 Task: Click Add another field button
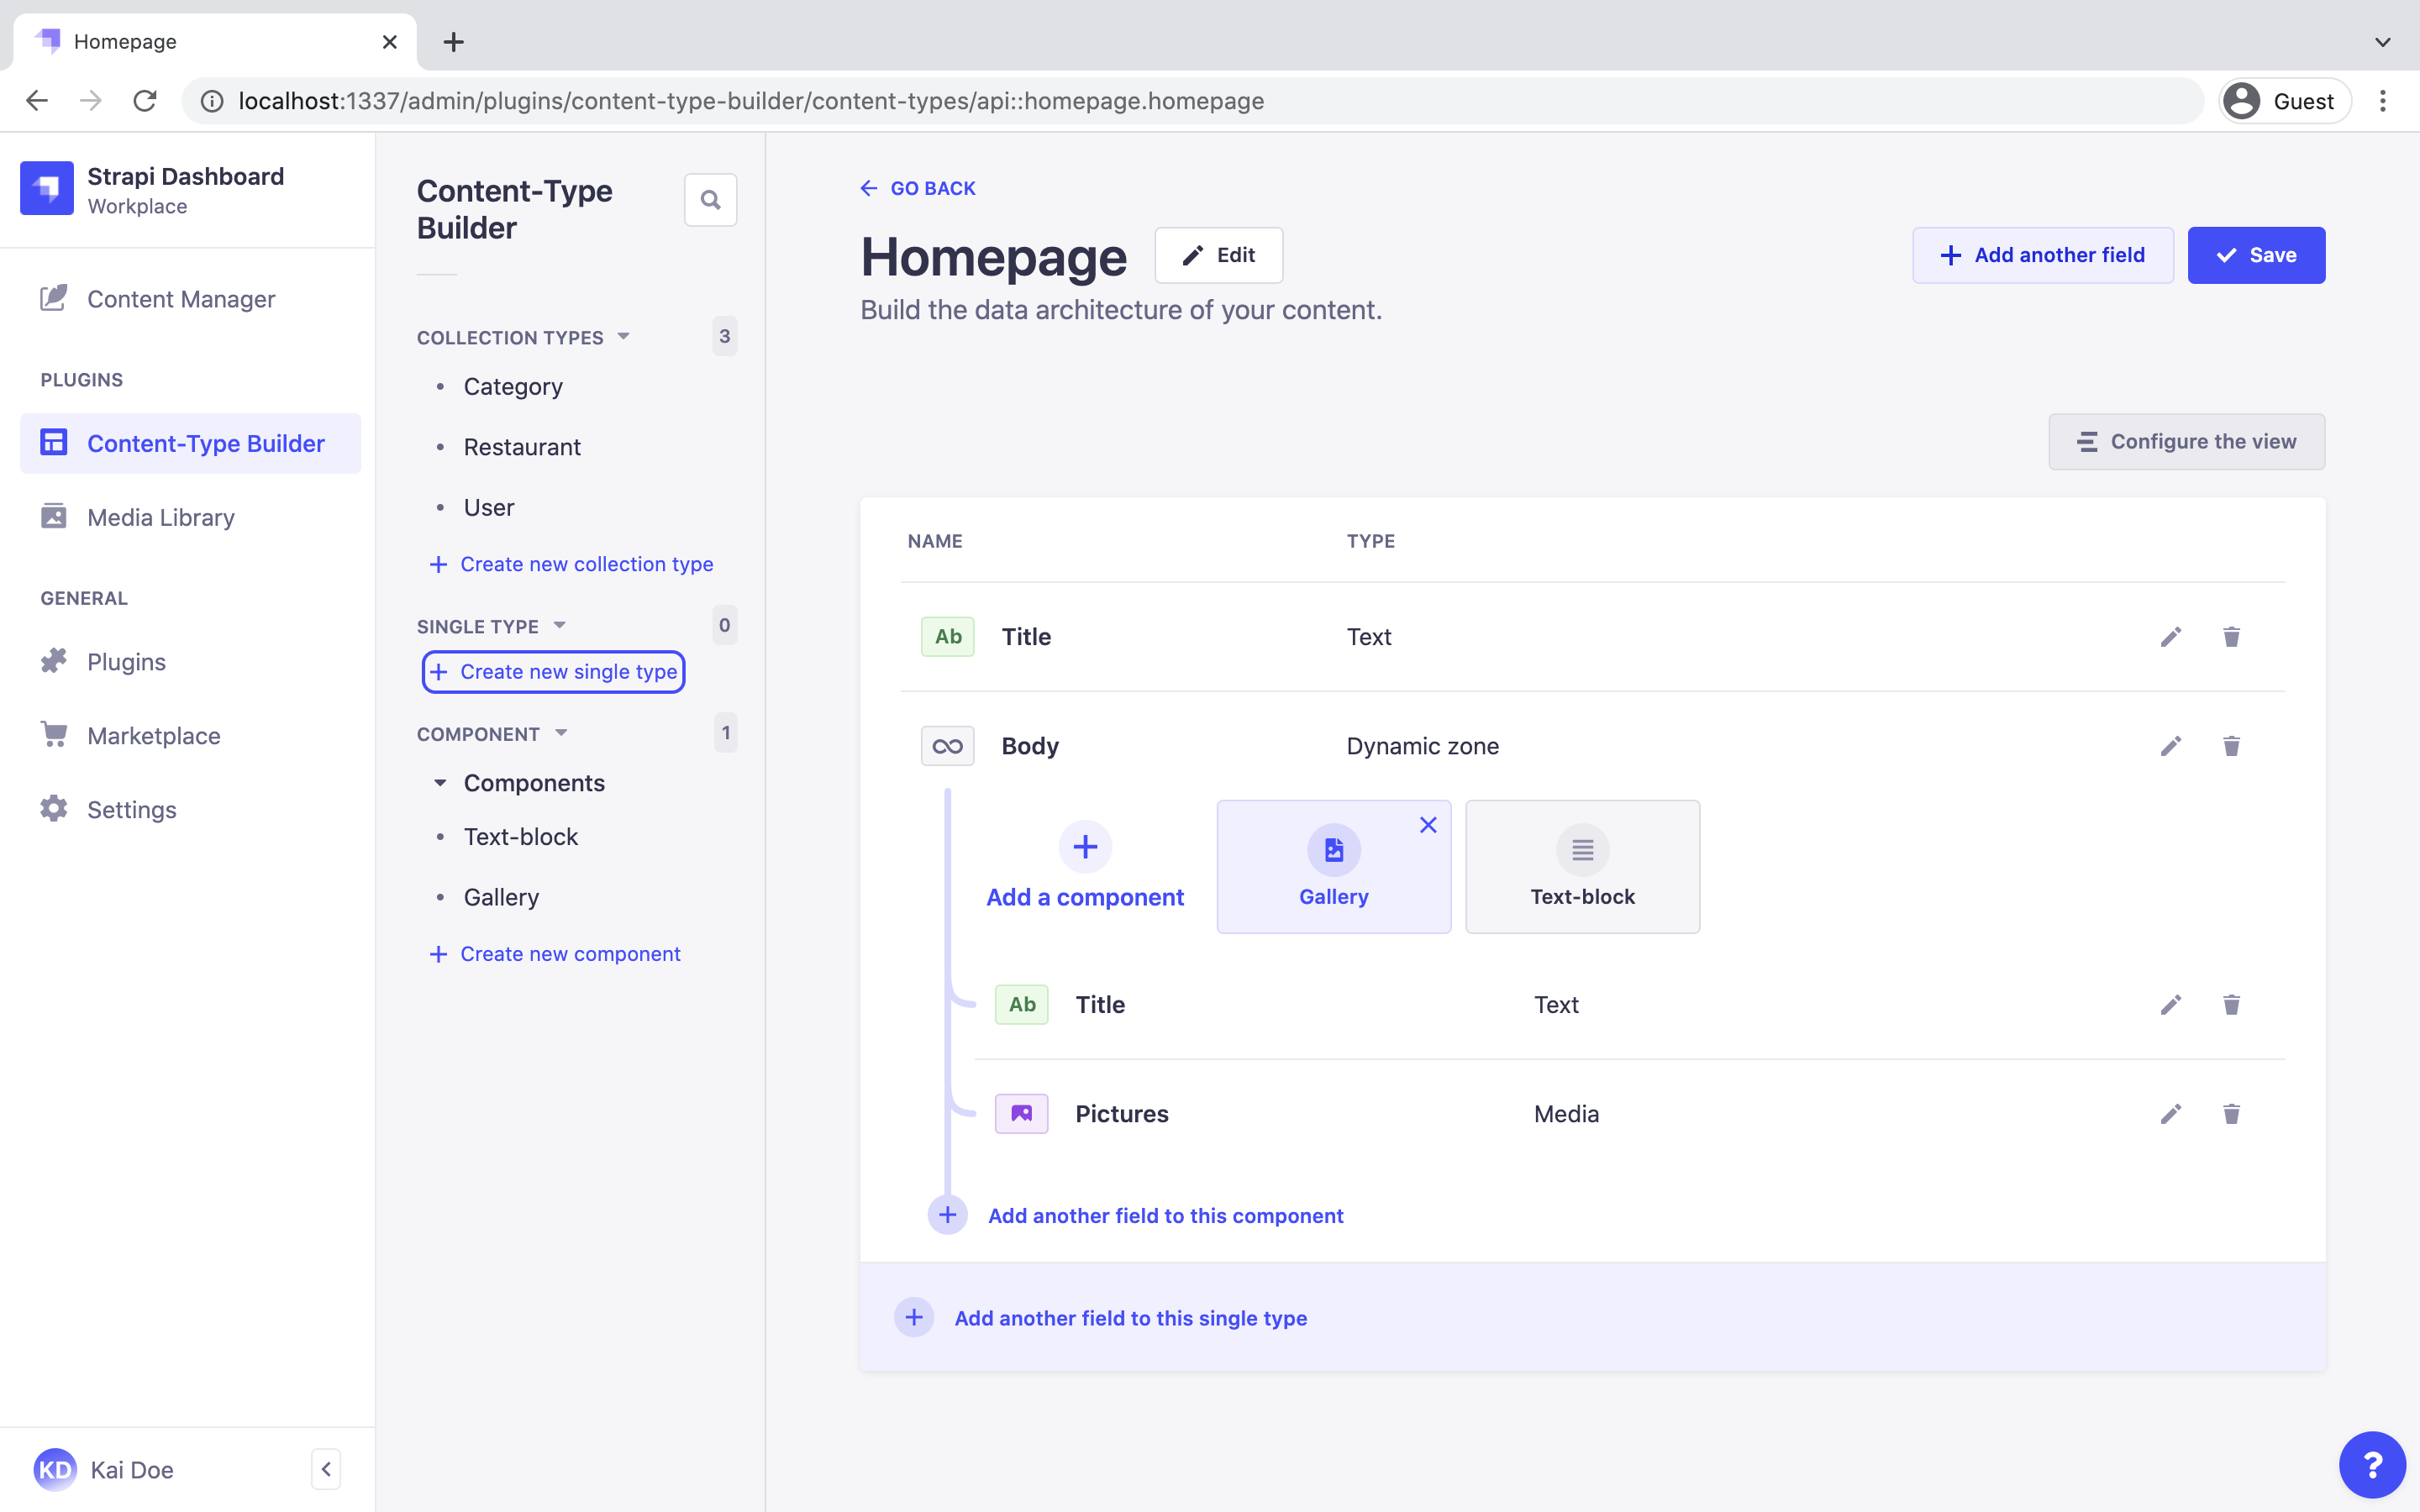tap(2042, 255)
